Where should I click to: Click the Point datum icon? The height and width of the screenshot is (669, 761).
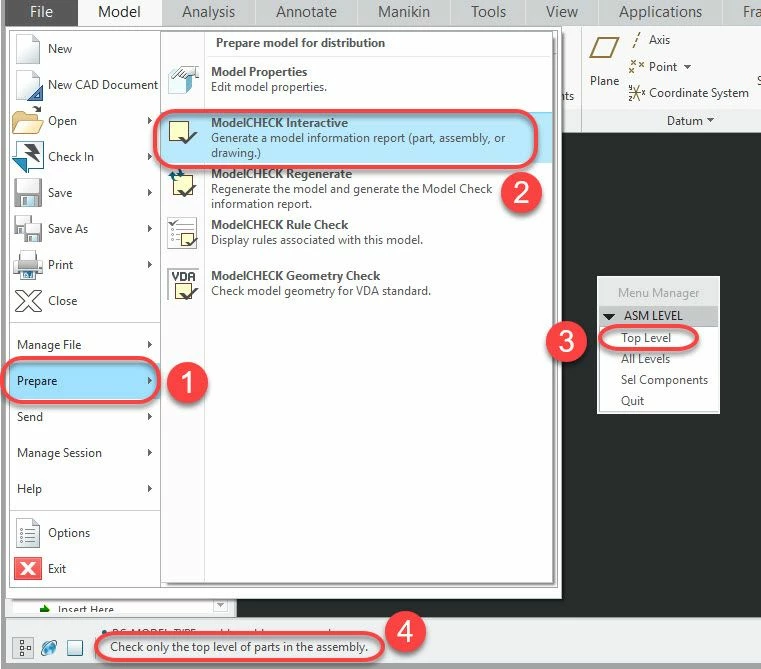tap(636, 67)
